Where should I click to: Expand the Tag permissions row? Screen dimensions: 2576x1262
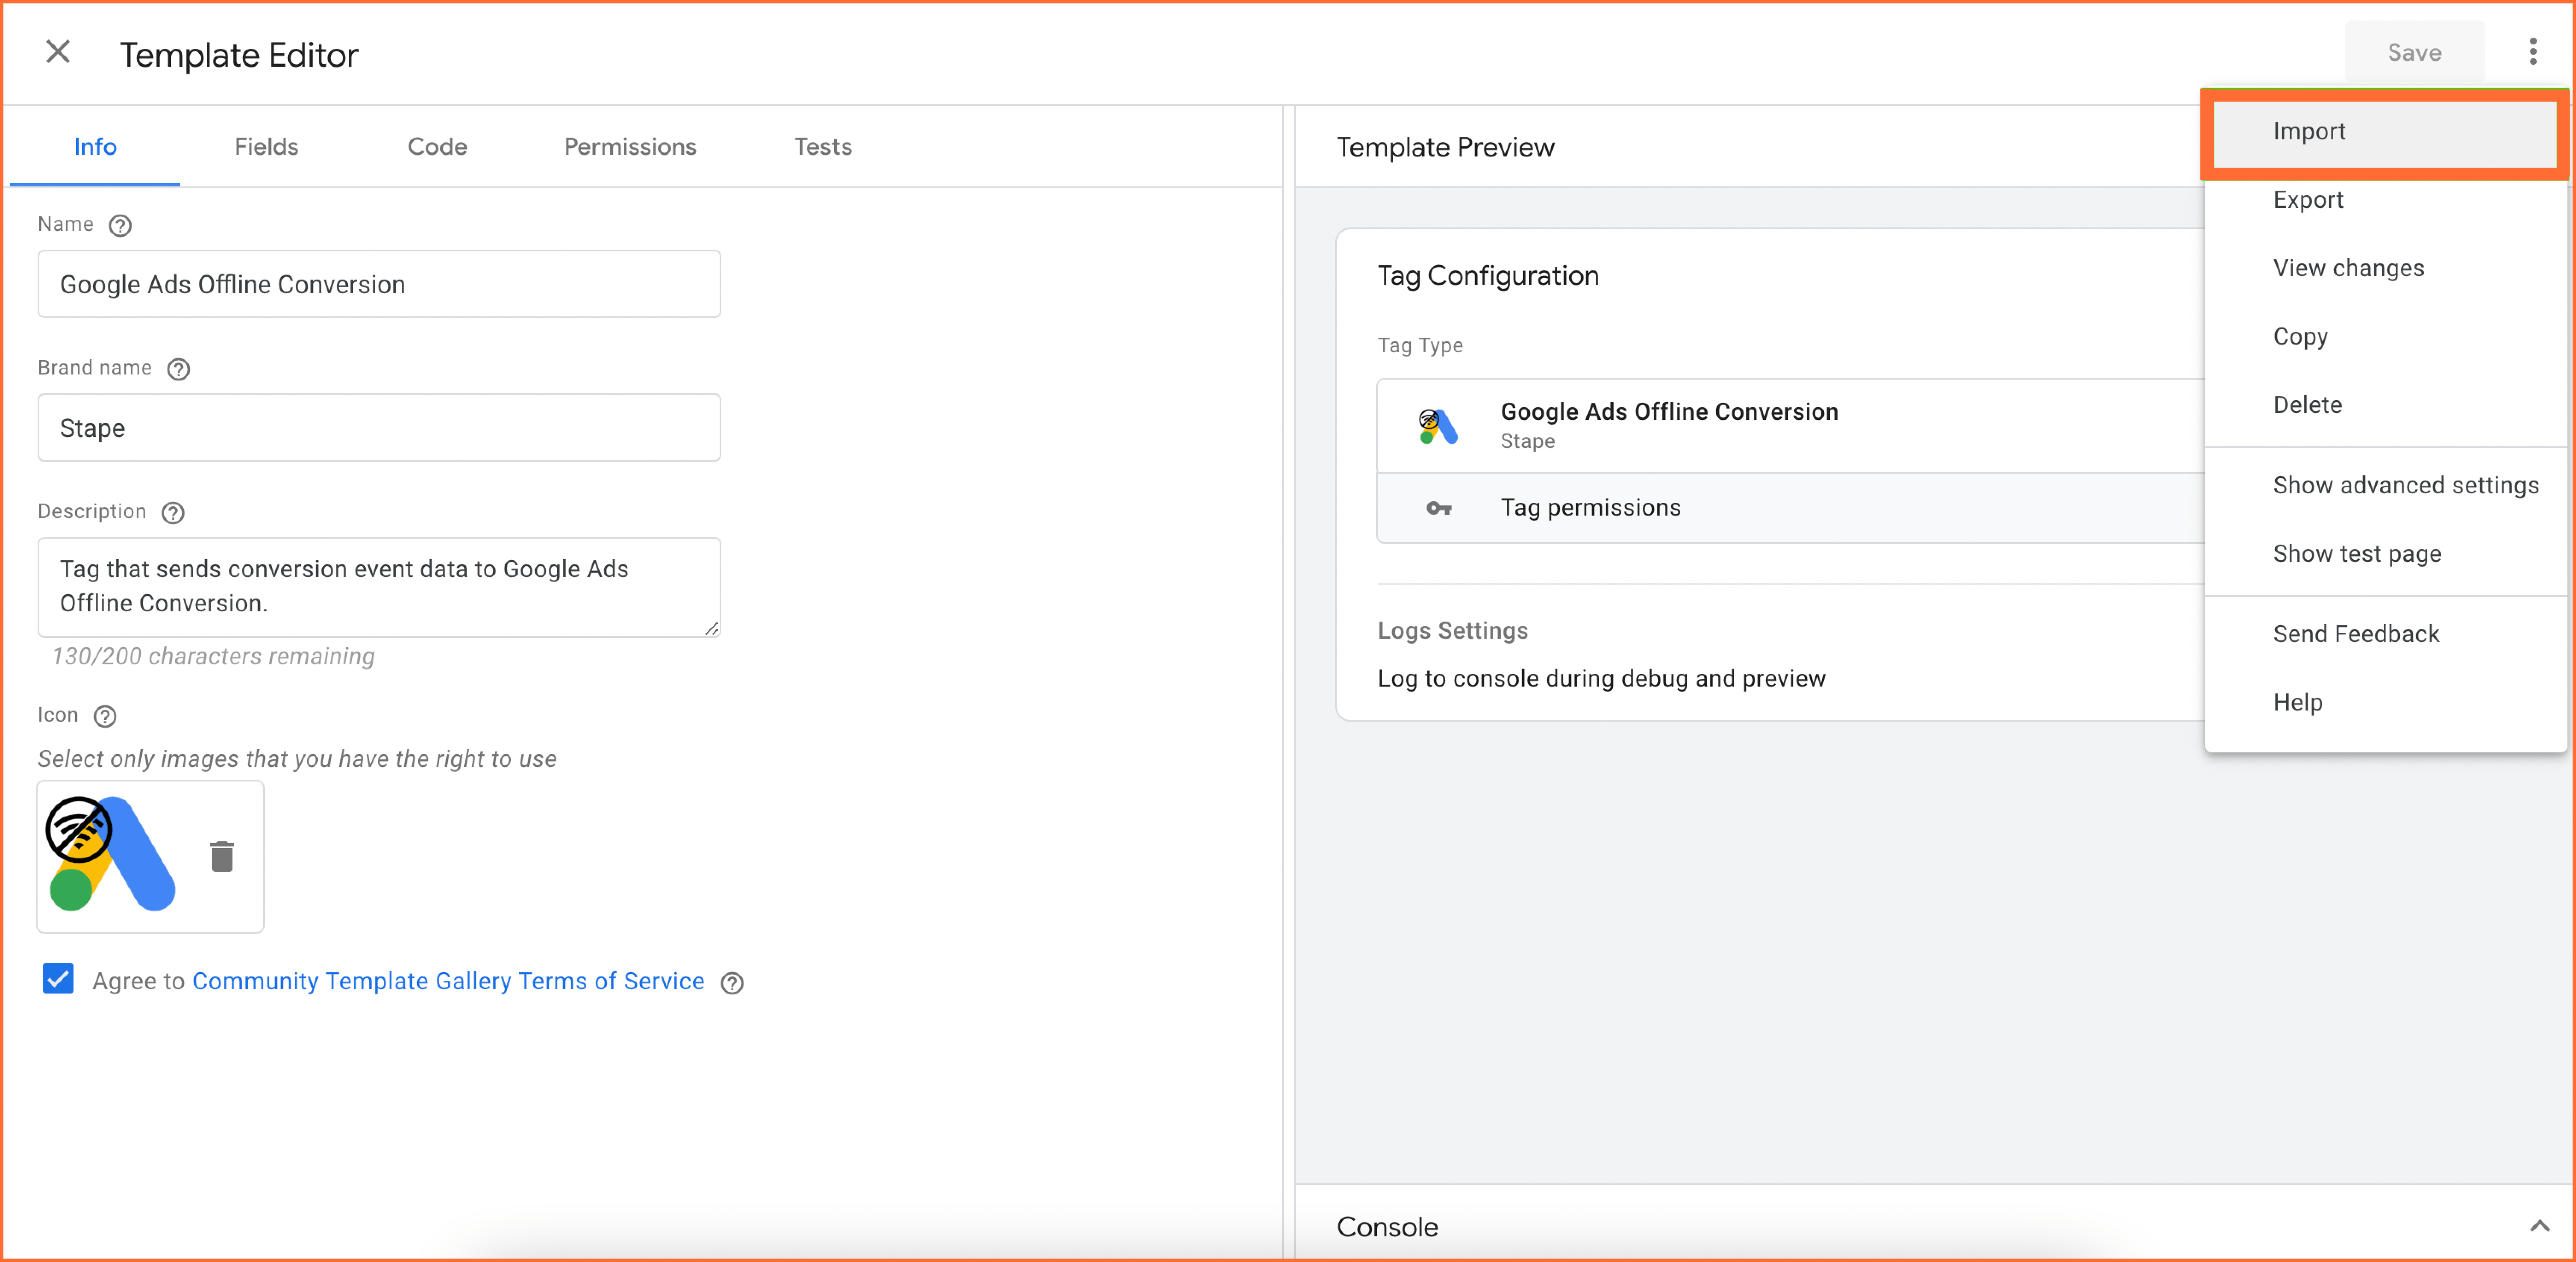[1790, 508]
